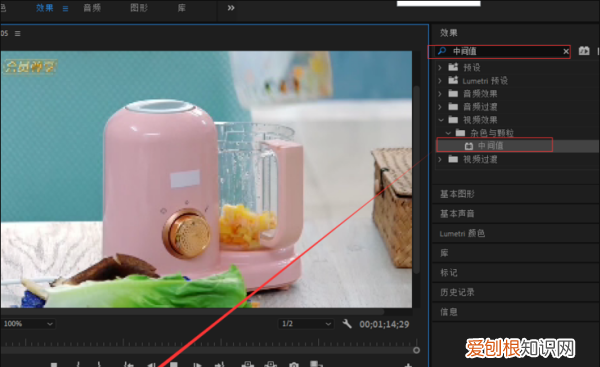Click the 音频效果 folder icon
The height and width of the screenshot is (367, 600).
(453, 93)
